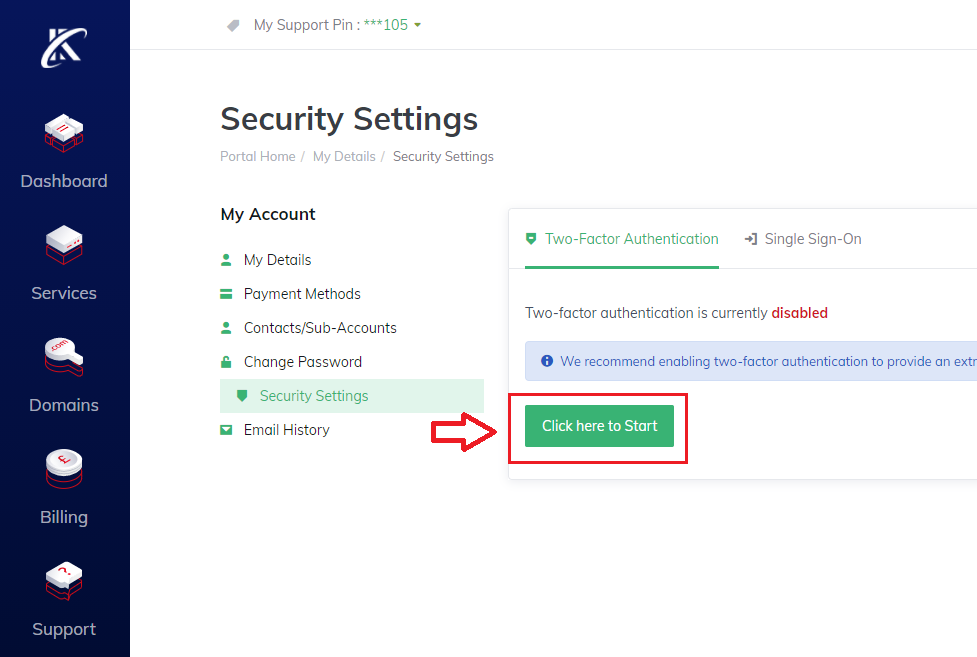Click the tag icon beside Support Pin
This screenshot has width=977, height=657.
(x=234, y=25)
